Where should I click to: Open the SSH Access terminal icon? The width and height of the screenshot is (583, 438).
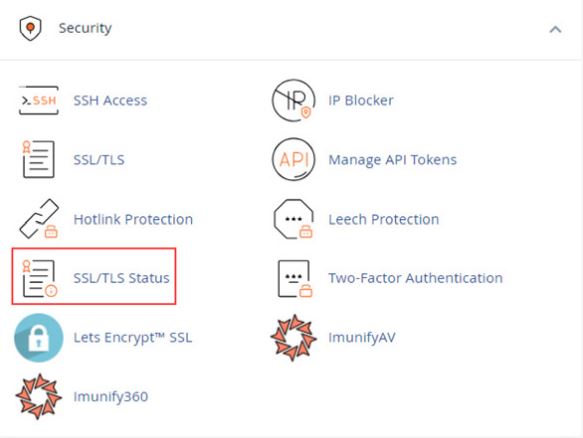click(x=39, y=100)
